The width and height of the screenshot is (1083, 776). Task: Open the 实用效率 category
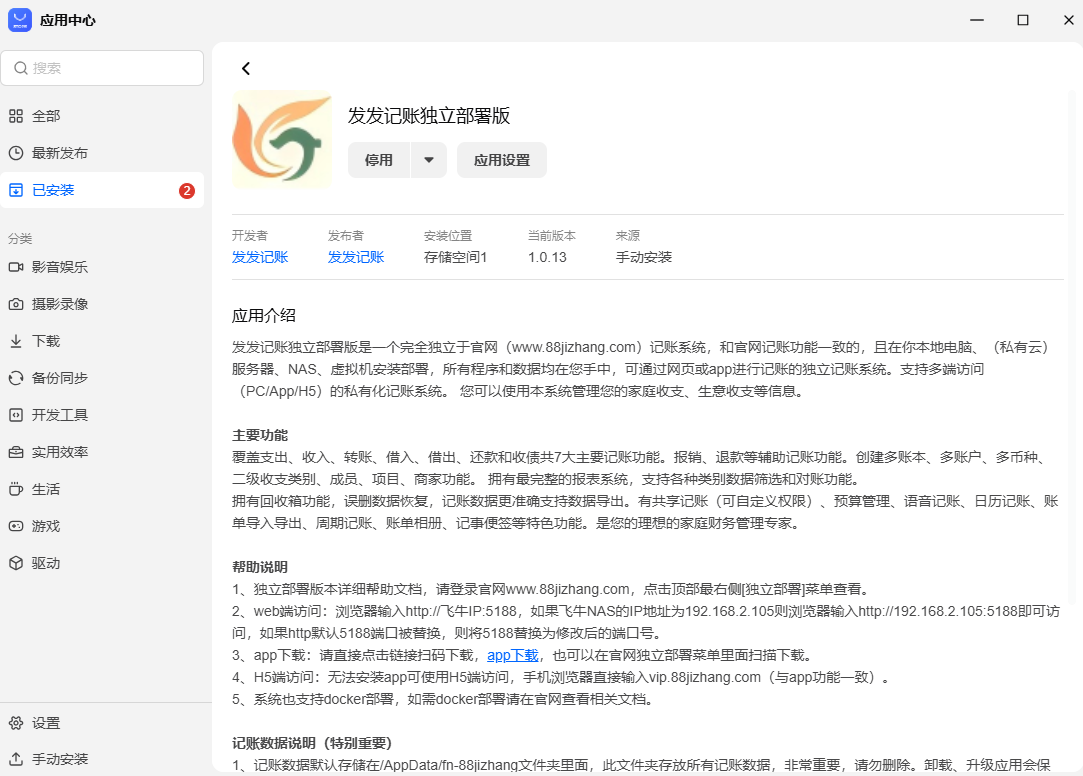tap(102, 452)
